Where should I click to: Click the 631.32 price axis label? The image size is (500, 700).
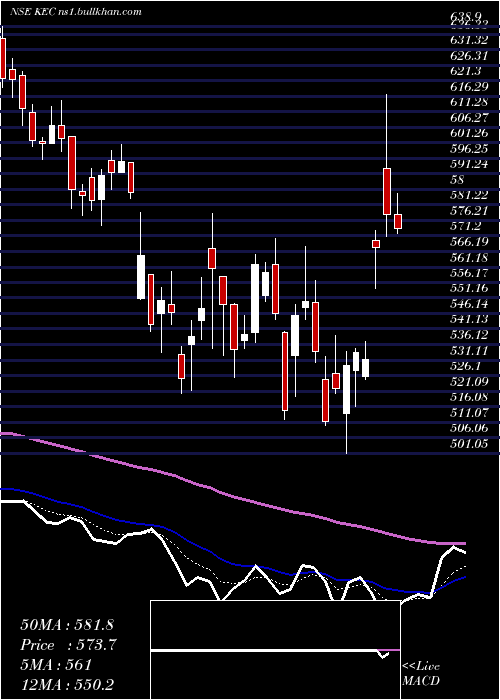pos(469,40)
